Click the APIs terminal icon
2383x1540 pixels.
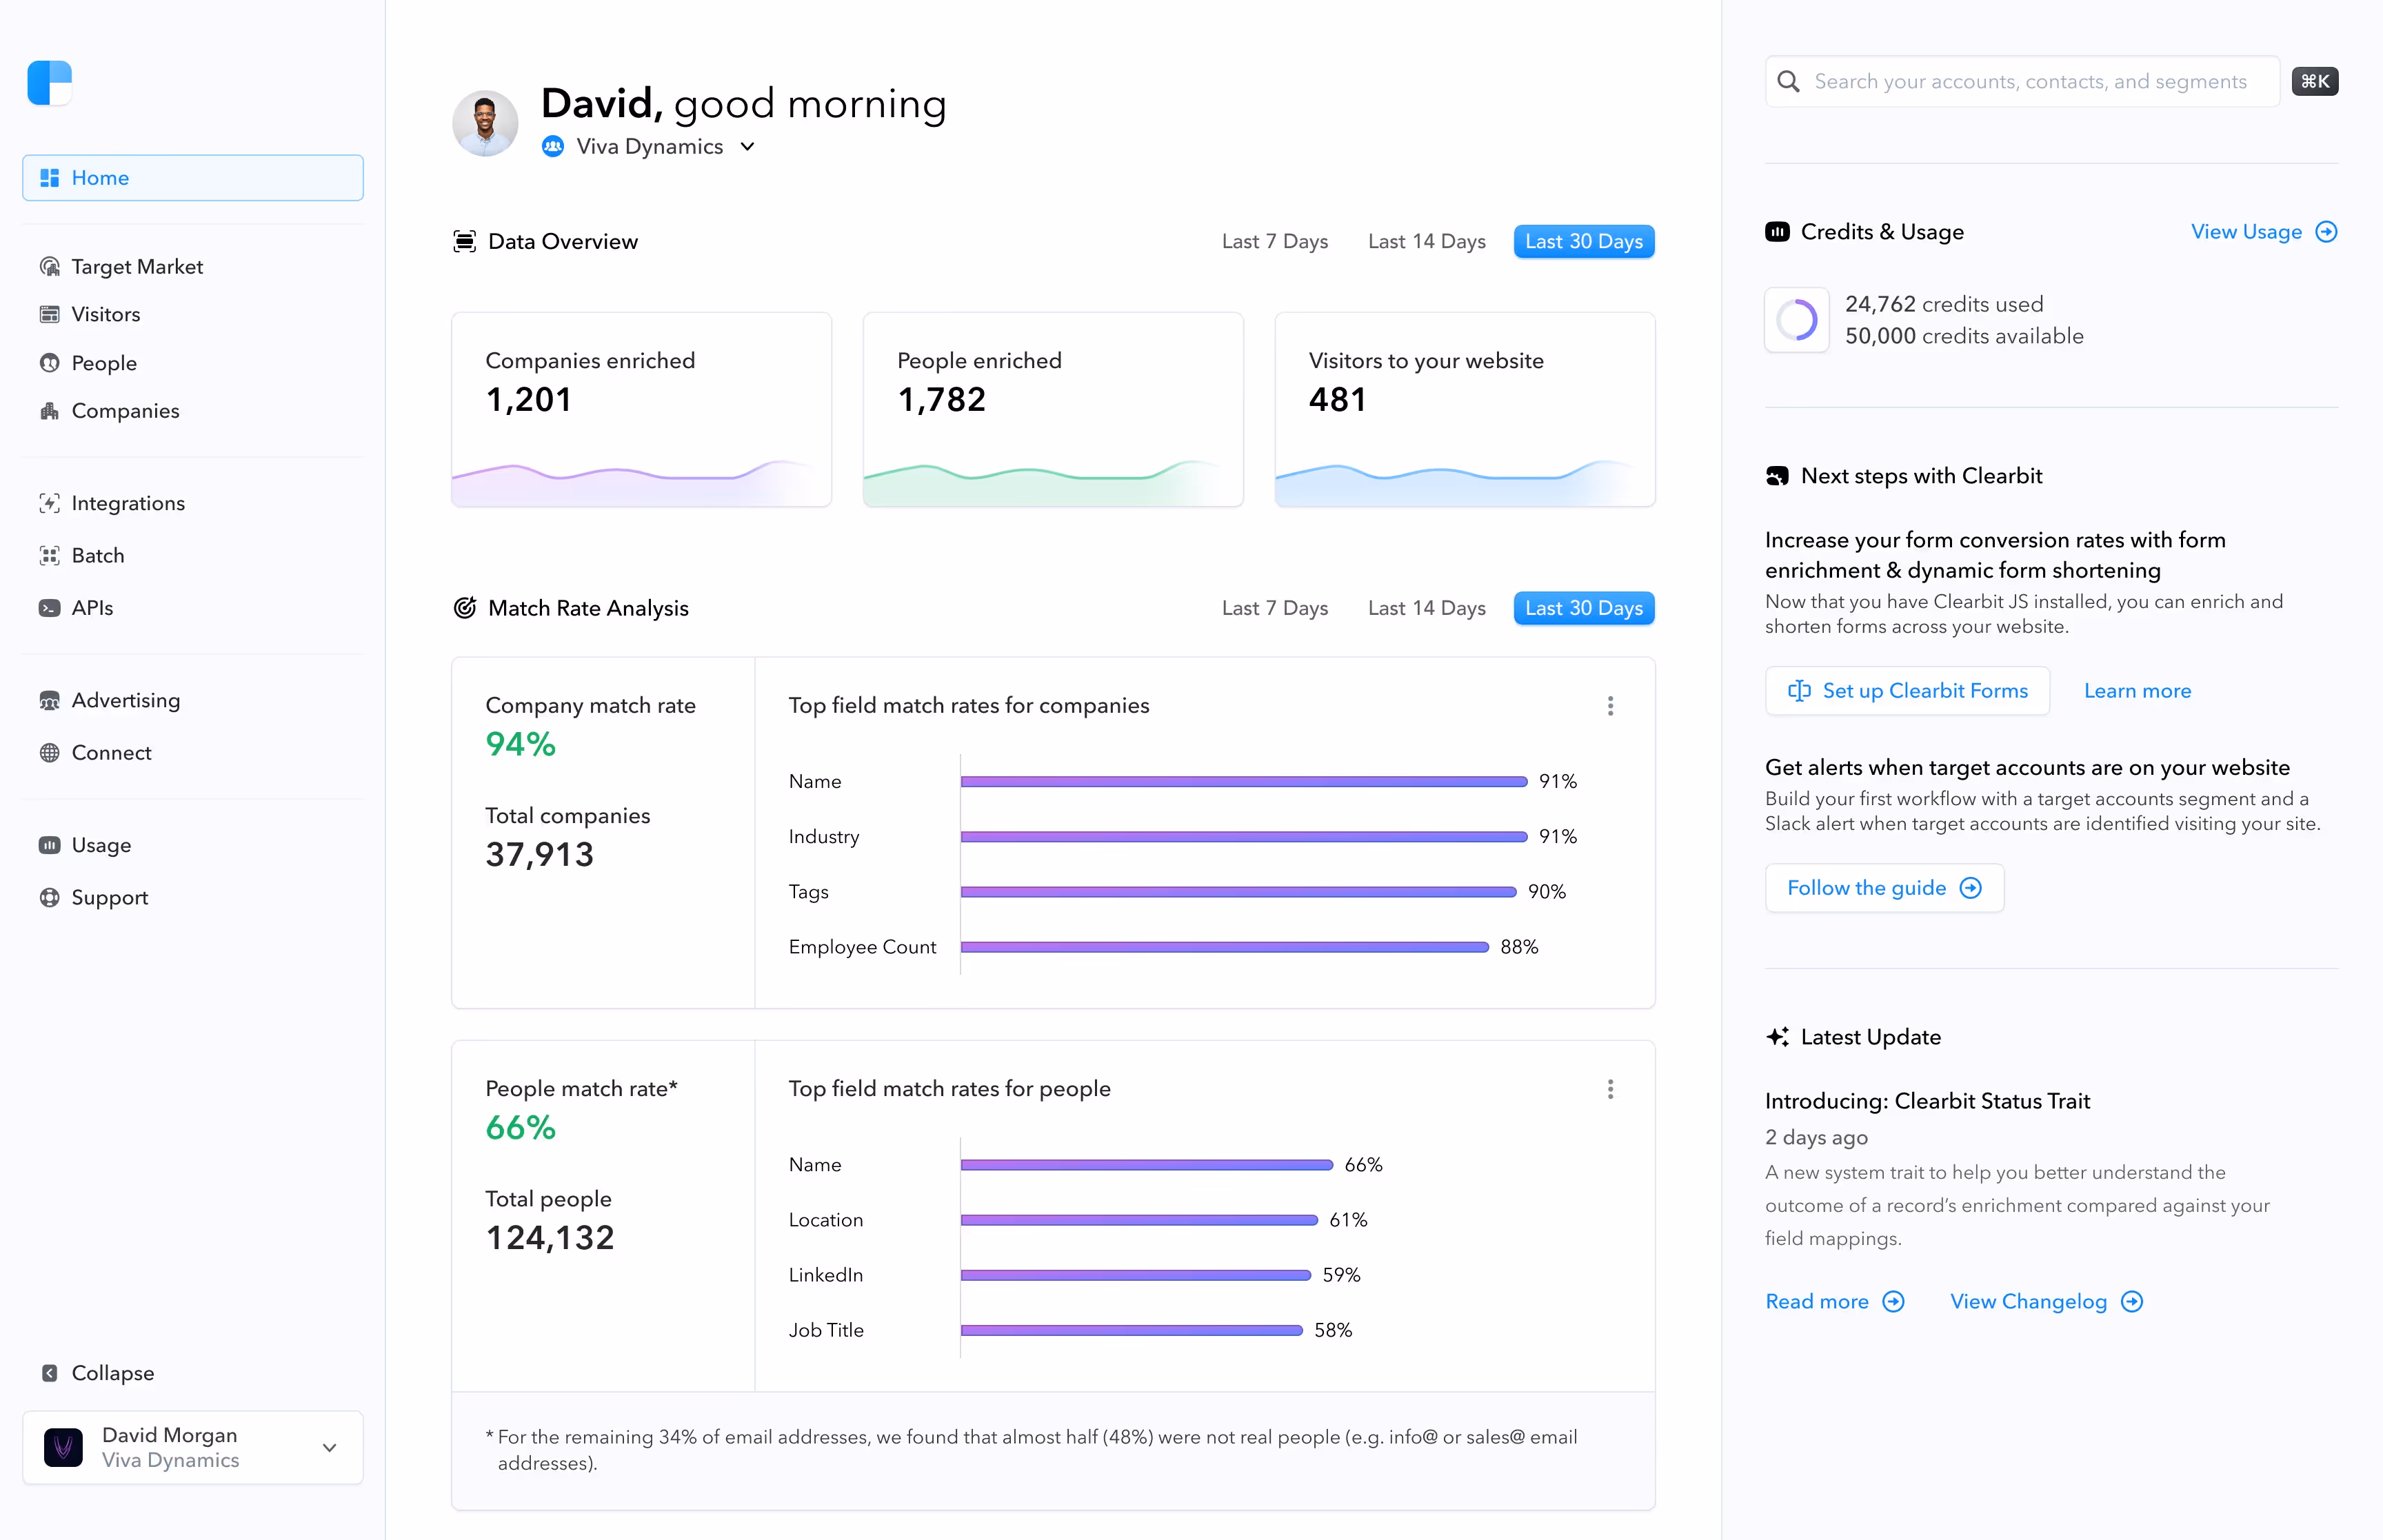coord(50,608)
